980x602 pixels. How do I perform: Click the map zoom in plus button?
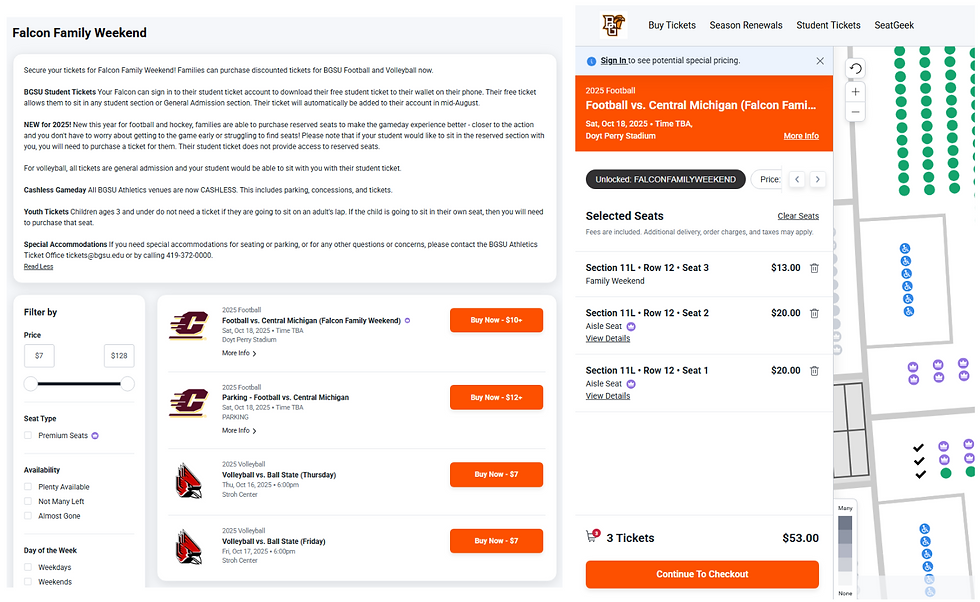[x=855, y=91]
